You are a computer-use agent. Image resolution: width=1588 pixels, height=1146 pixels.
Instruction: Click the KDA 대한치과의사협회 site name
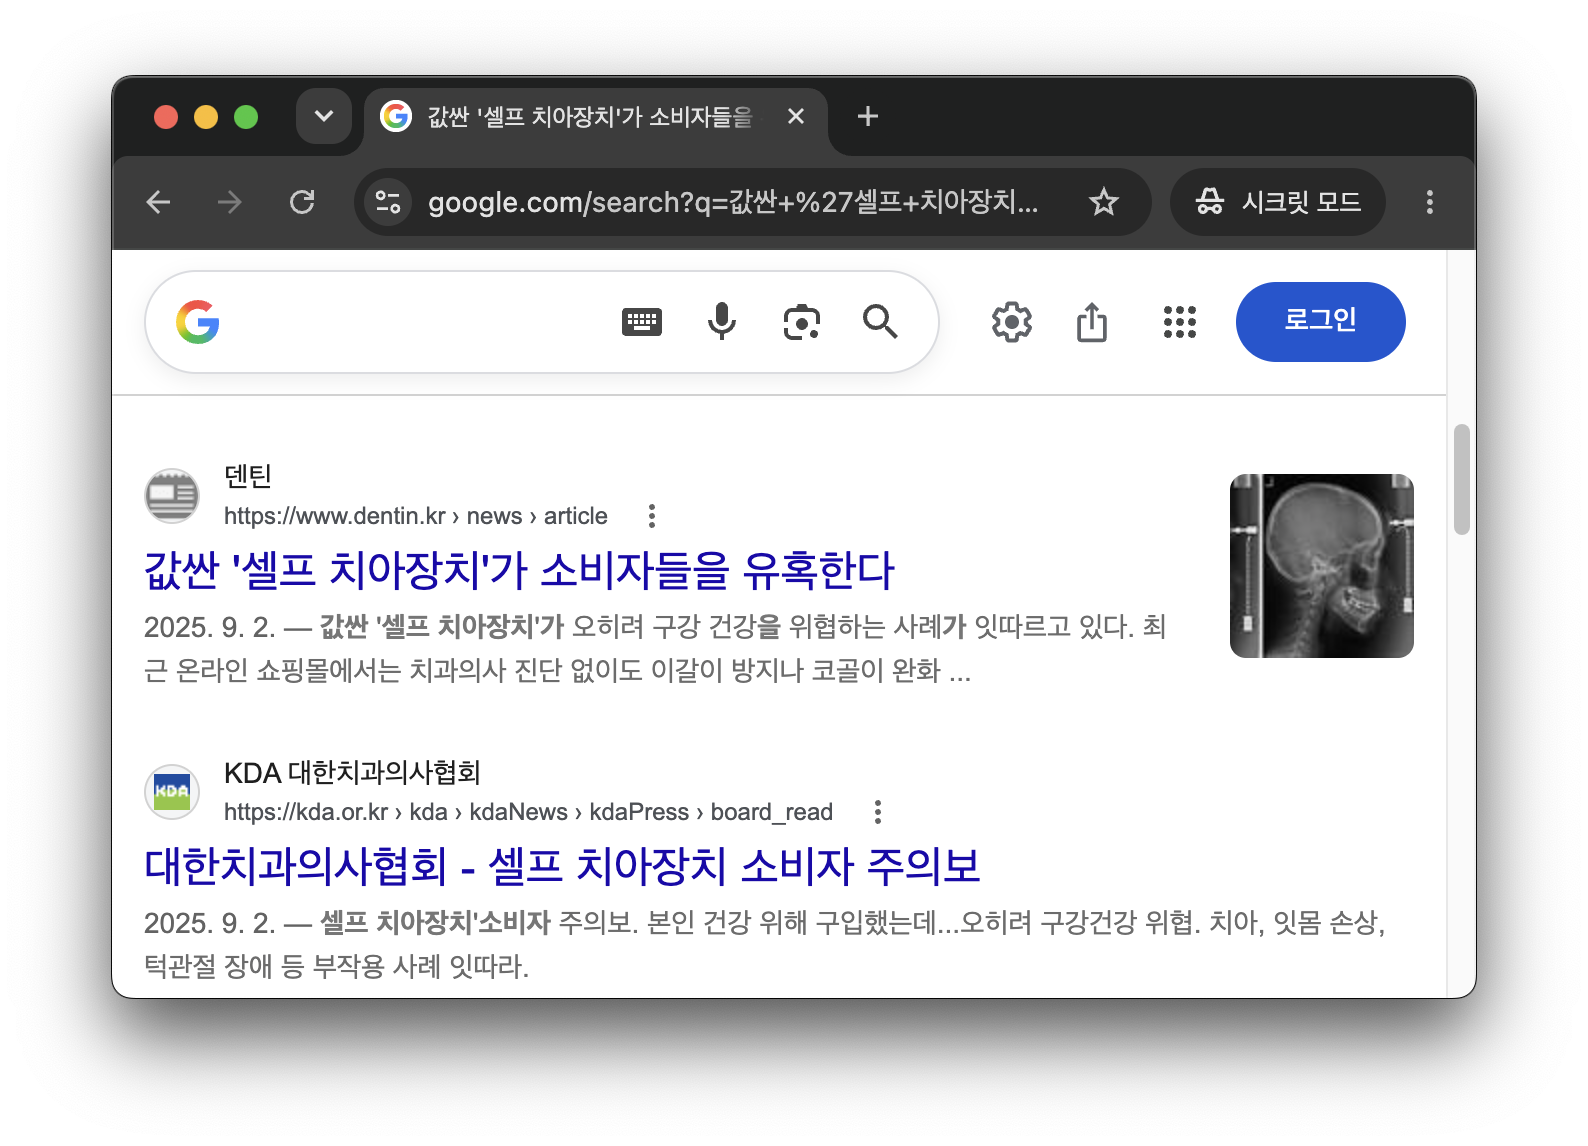tap(352, 773)
